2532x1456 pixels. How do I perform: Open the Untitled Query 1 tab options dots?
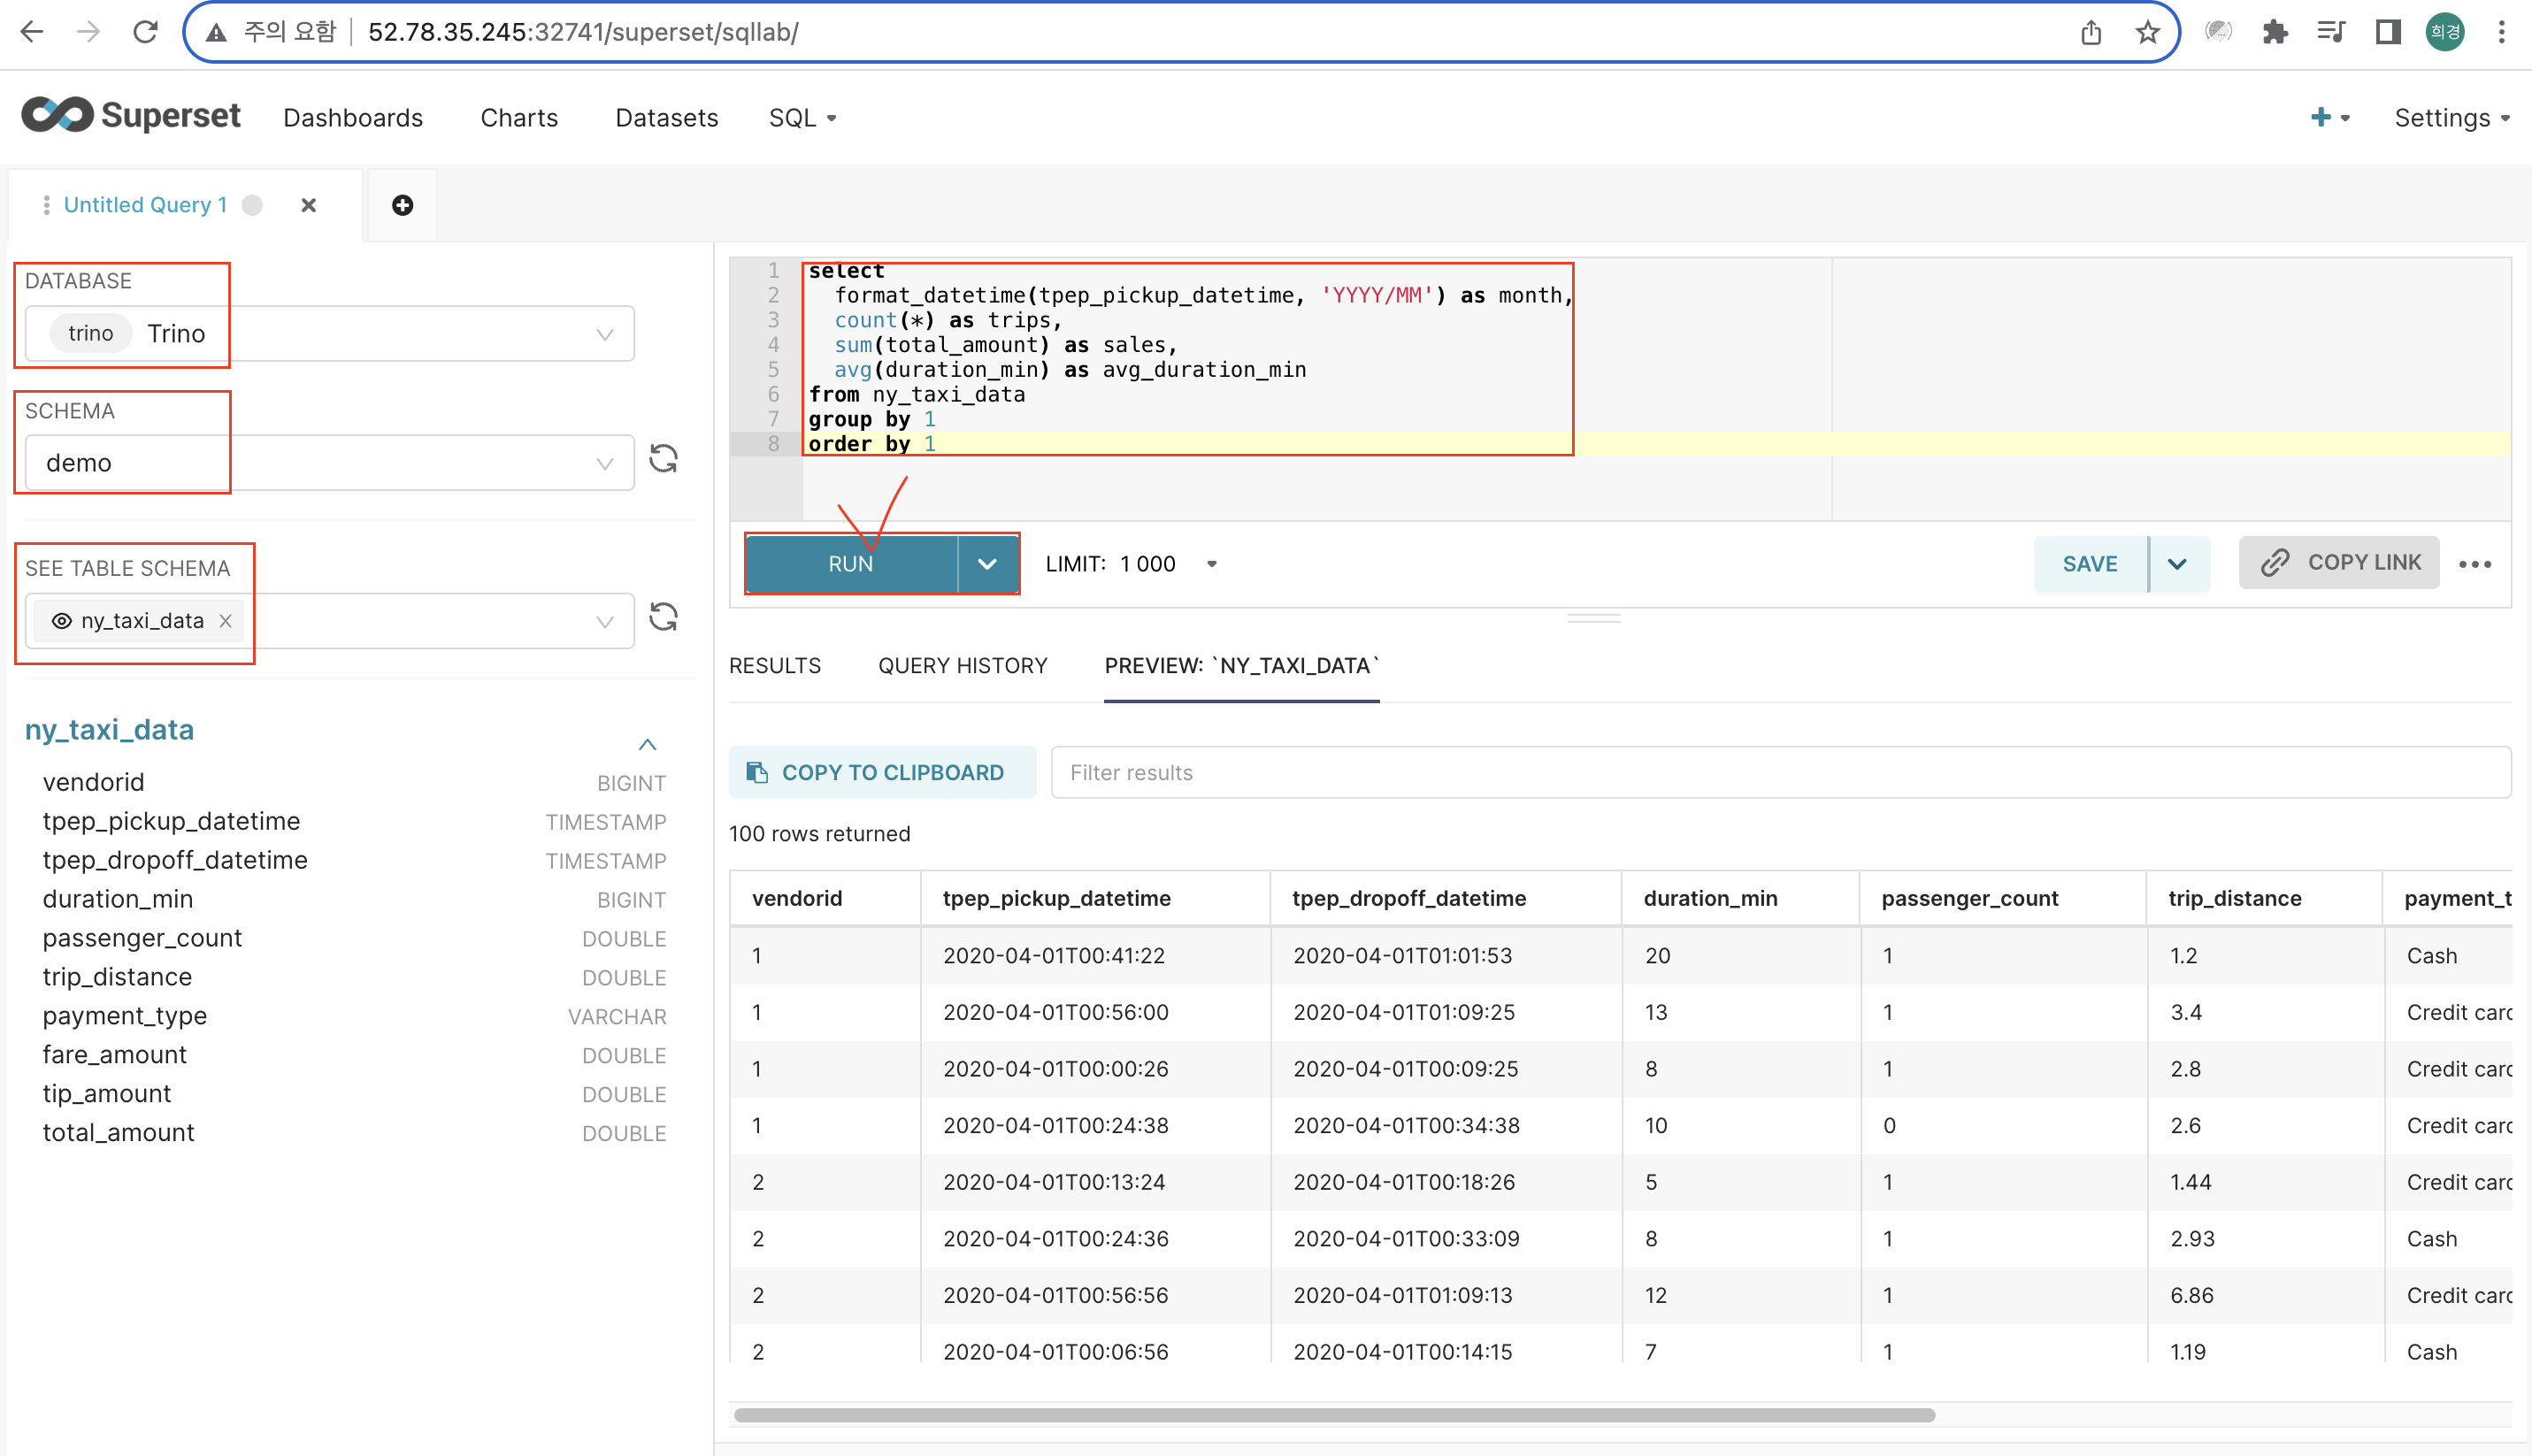pos(46,205)
